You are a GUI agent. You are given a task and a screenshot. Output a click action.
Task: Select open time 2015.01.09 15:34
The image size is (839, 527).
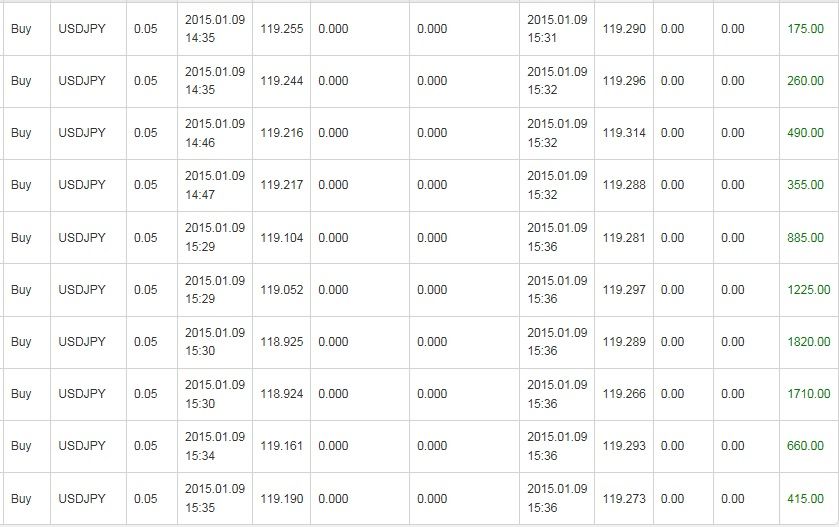[x=215, y=446]
